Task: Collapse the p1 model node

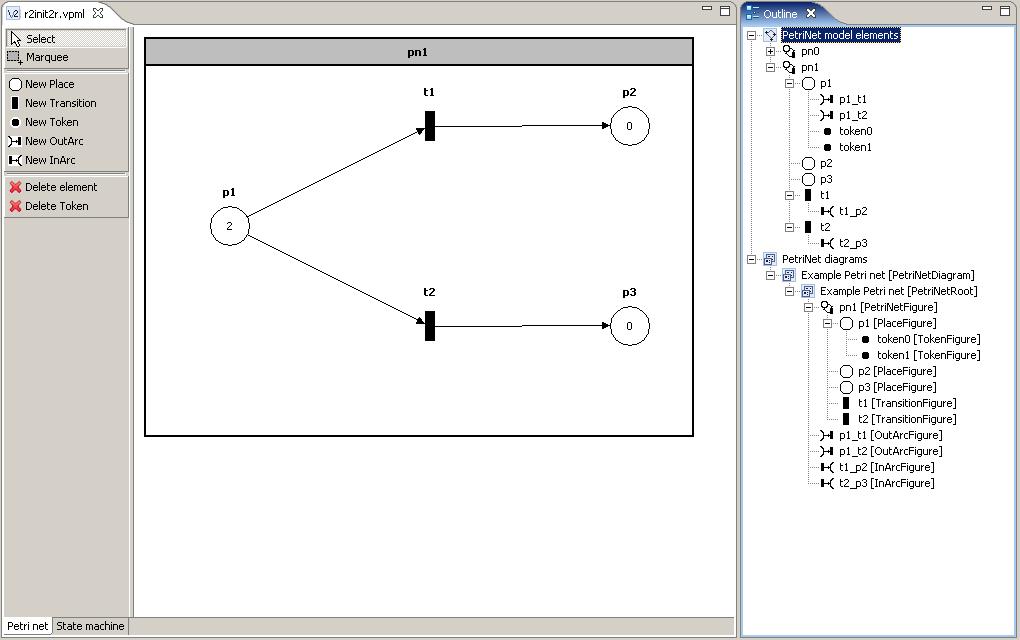Action: coord(789,83)
